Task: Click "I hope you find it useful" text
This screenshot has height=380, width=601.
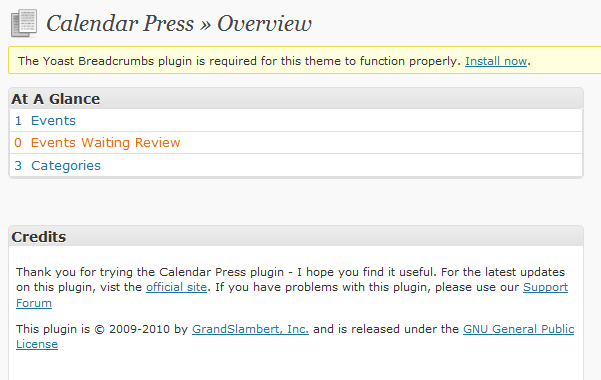Action: coord(367,272)
